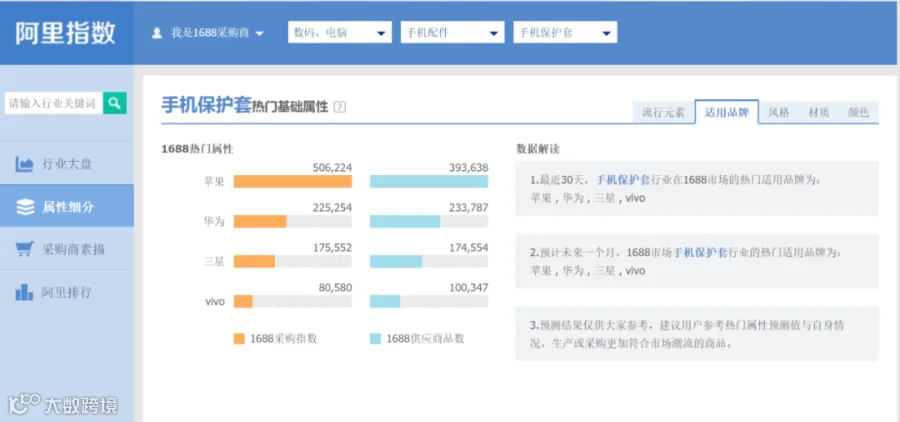Viewport: 900px width, 422px height.
Task: Click the 阿里指数 logo
Action: [x=65, y=33]
